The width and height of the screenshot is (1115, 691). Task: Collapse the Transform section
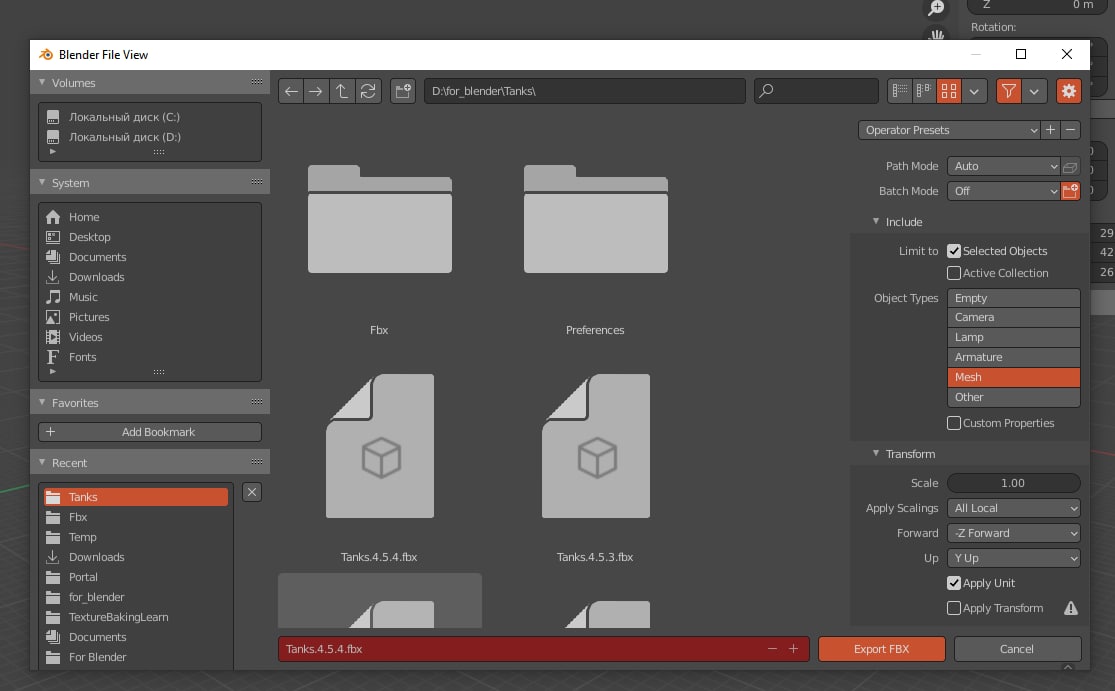pyautogui.click(x=876, y=454)
